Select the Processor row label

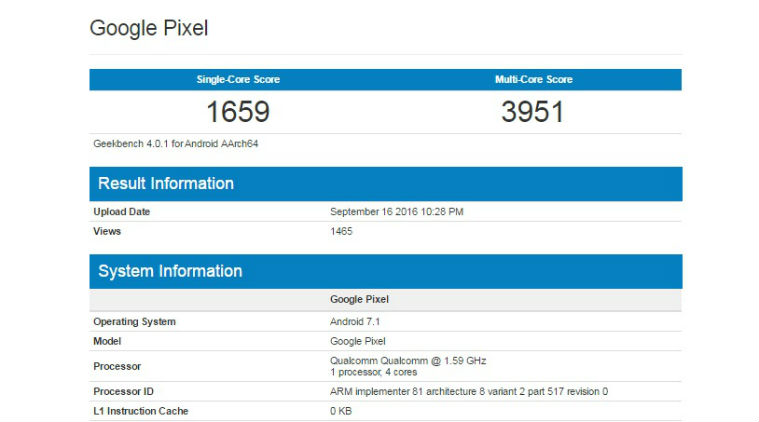117,366
